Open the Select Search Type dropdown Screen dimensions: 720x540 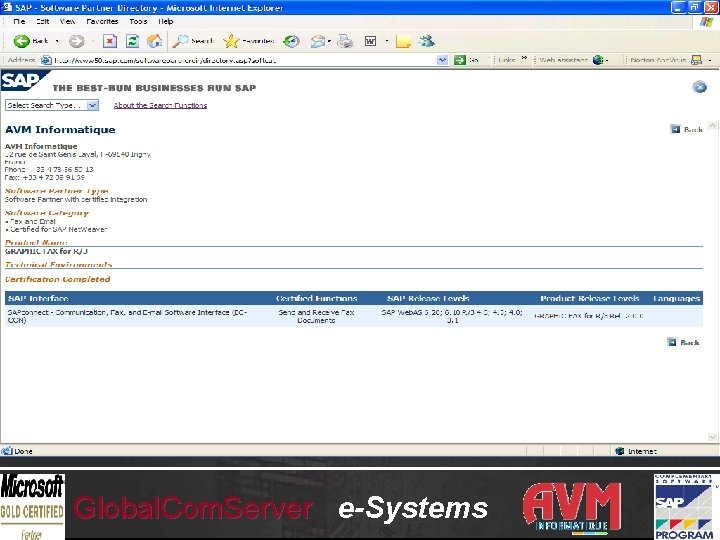52,106
